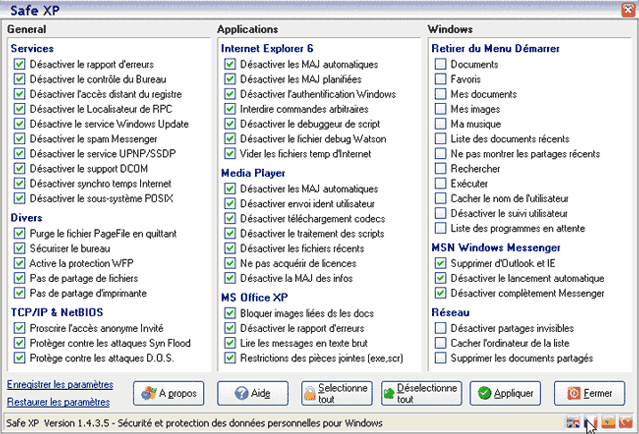The width and height of the screenshot is (639, 434).
Task: Toggle Désactiver les MAJ planifiées
Action: 230,79
